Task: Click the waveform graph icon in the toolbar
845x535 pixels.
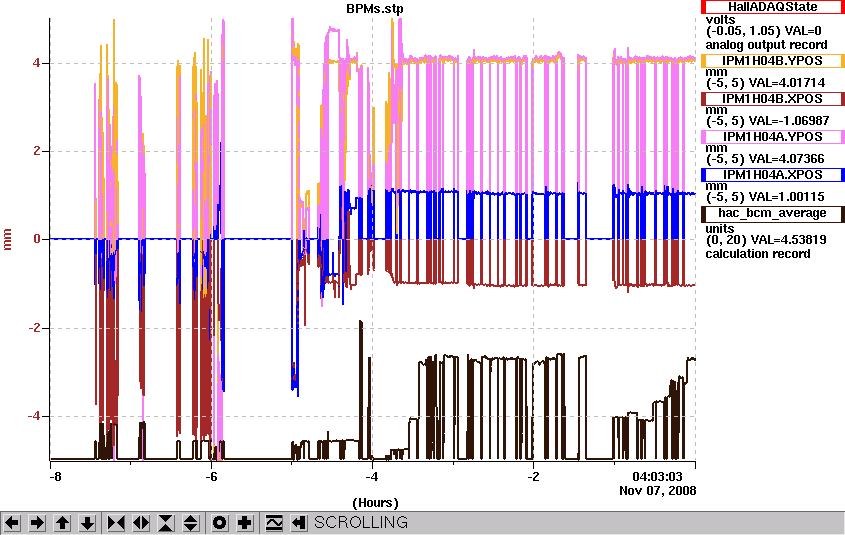Action: click(274, 523)
